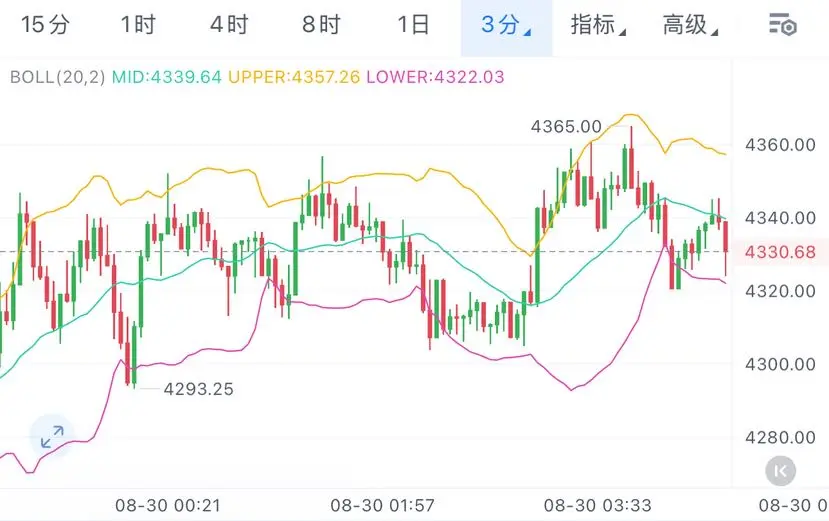Switch to the 15分 timeframe
Viewport: 829px width, 521px height.
tap(45, 25)
